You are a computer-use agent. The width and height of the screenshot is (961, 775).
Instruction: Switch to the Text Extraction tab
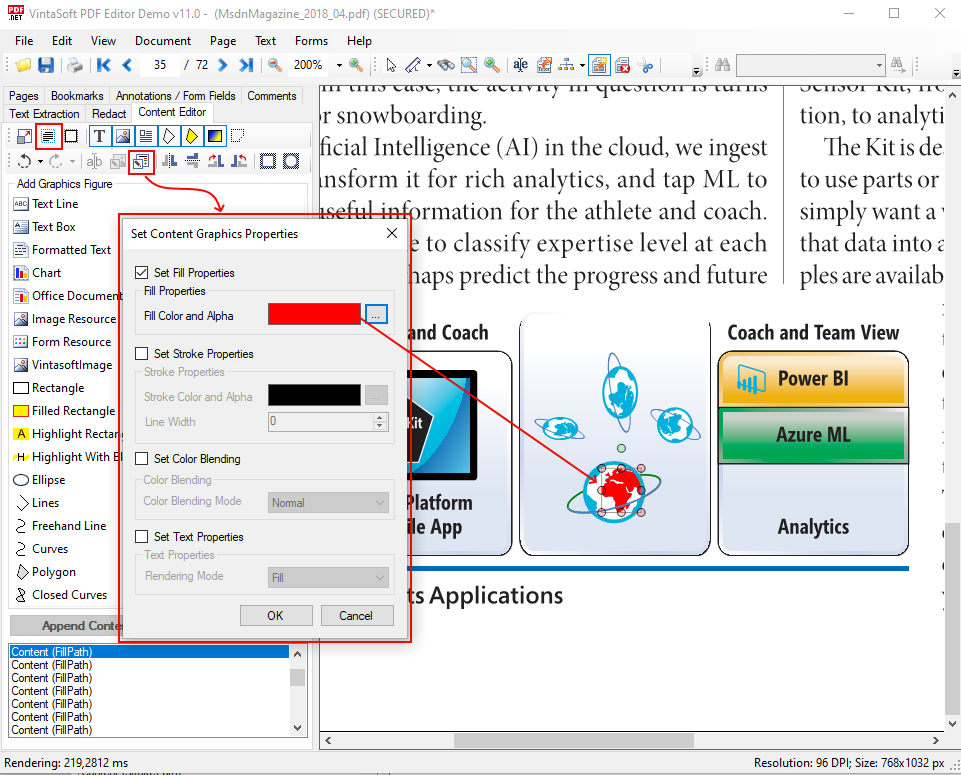point(44,114)
